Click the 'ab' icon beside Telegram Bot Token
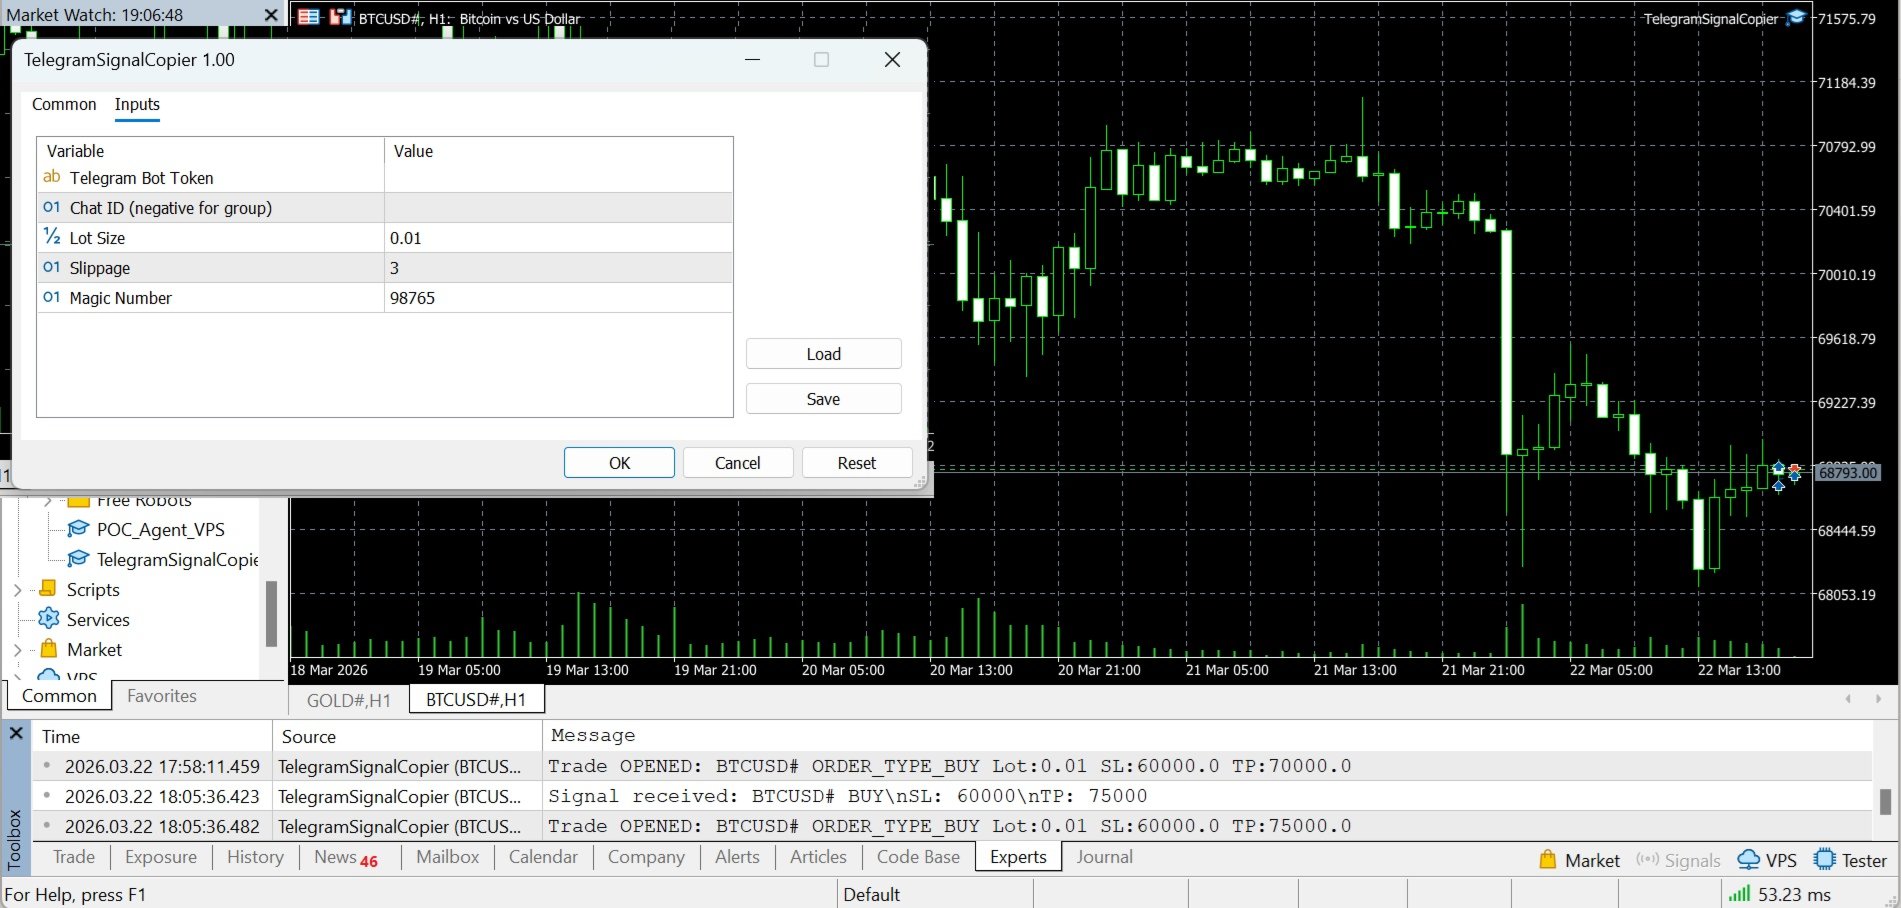This screenshot has width=1901, height=908. coord(52,177)
